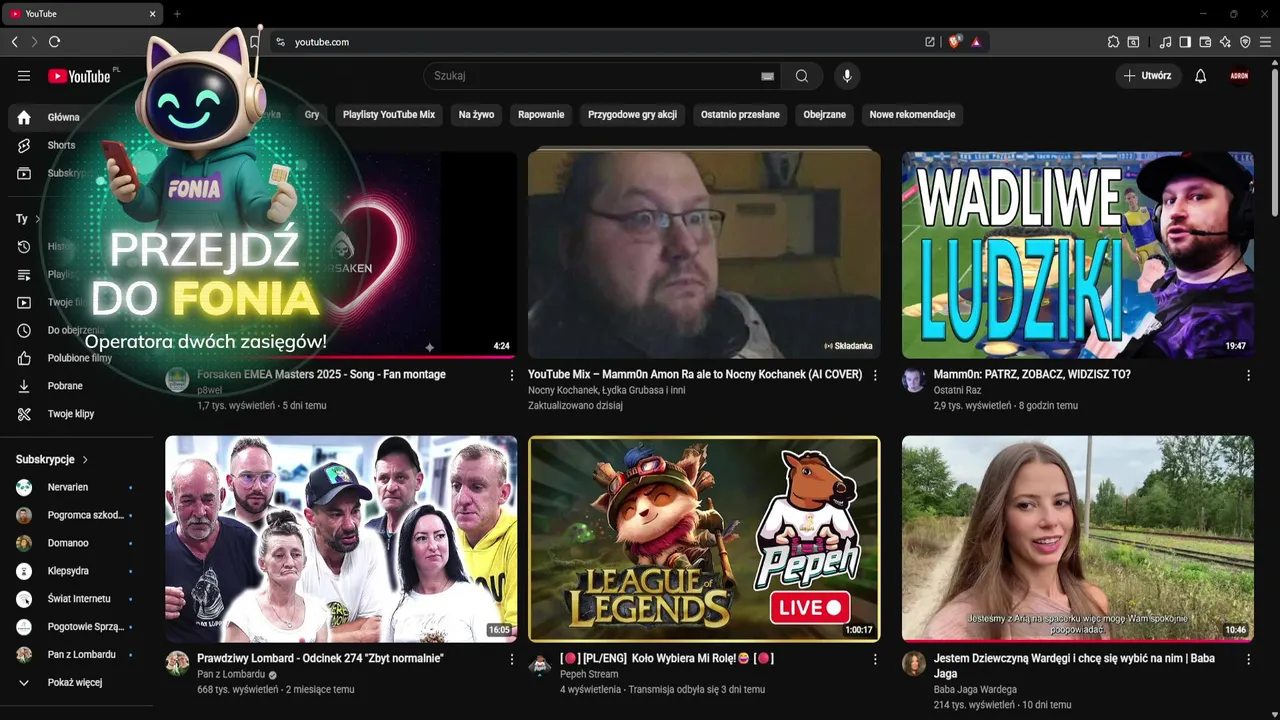Open a new browser tab with plus

(177, 14)
